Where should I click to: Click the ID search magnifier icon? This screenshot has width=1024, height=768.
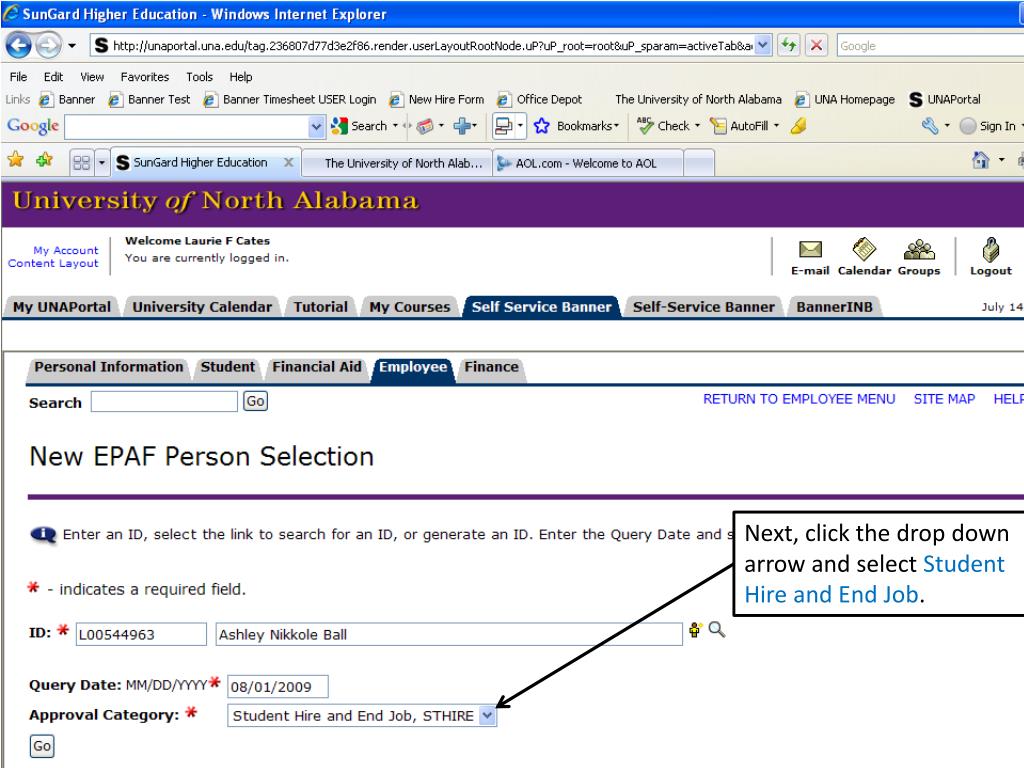tap(716, 630)
